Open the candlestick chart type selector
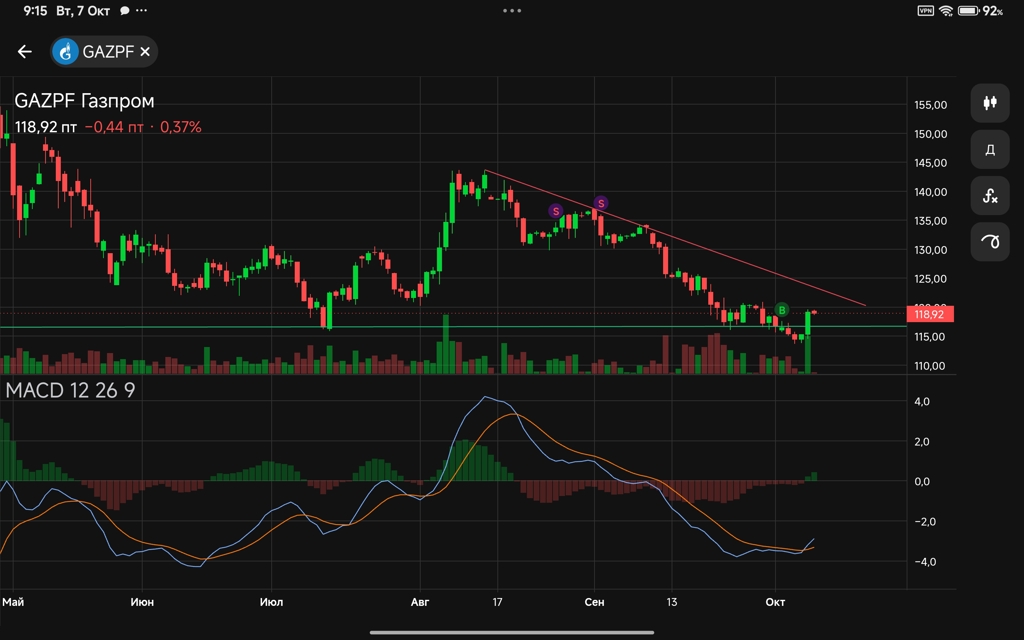The height and width of the screenshot is (640, 1024). click(990, 102)
